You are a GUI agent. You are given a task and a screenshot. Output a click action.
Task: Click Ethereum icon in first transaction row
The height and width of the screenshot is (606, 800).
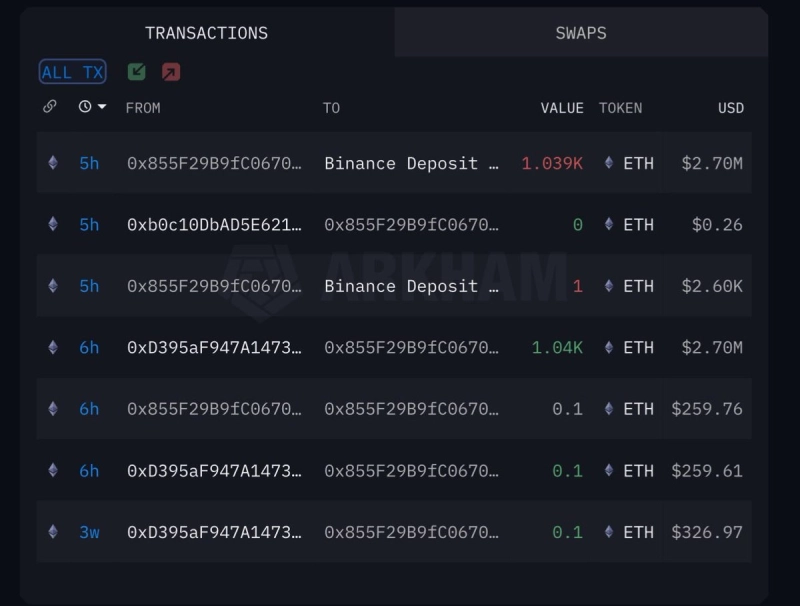point(53,163)
